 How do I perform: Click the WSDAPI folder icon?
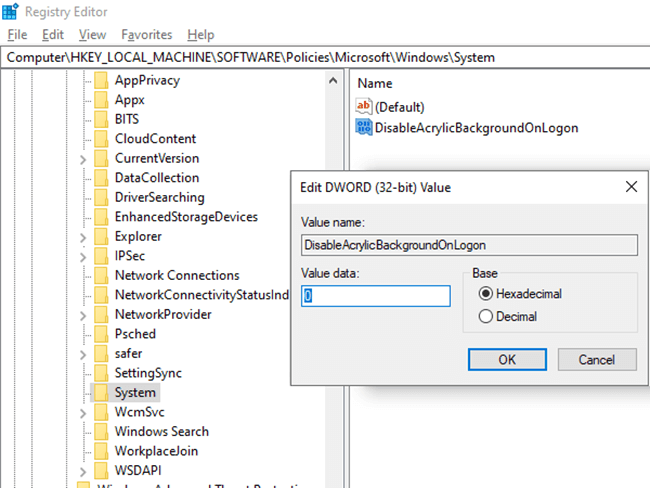[101, 470]
